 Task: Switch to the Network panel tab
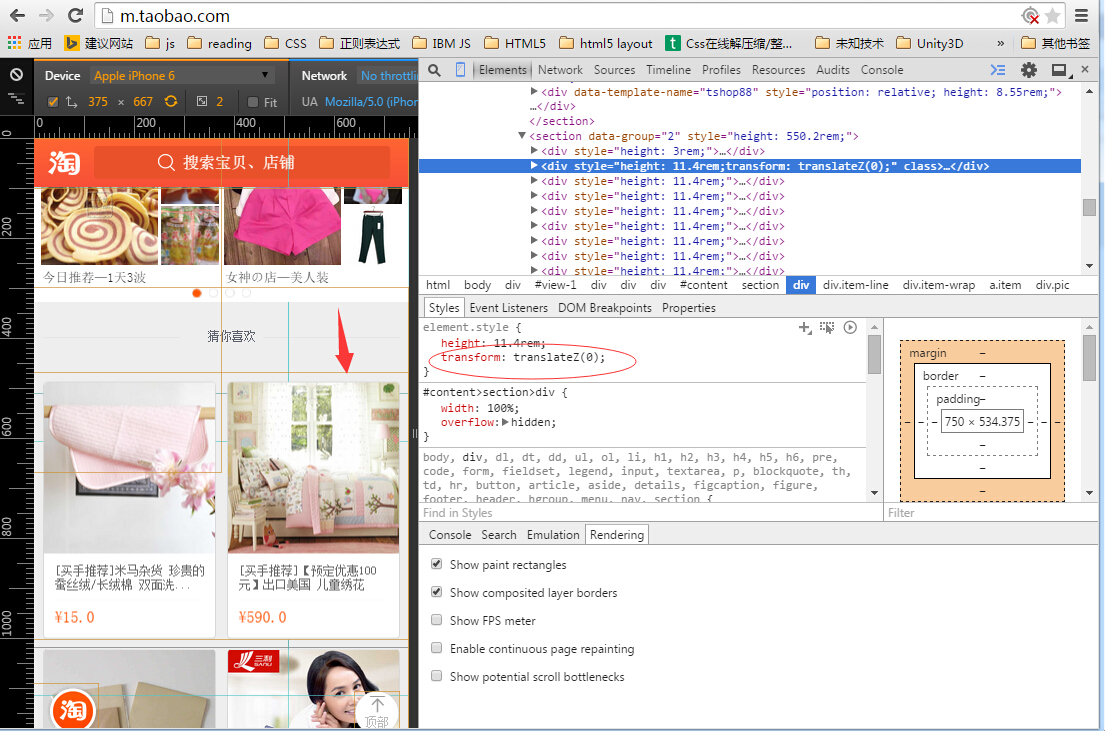click(x=560, y=70)
